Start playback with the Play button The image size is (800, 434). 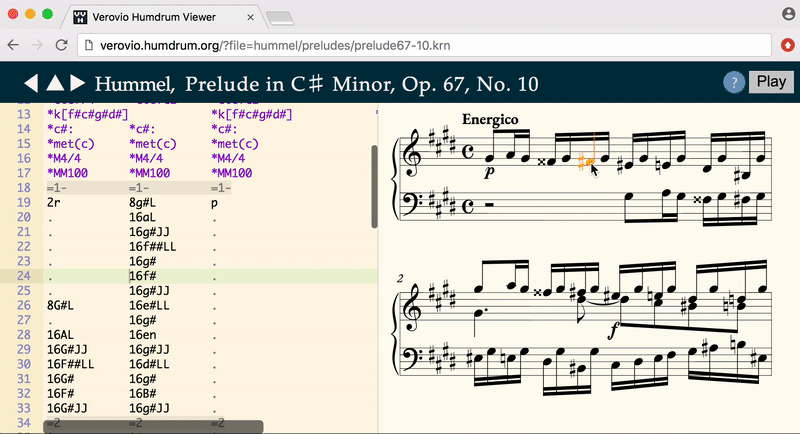771,82
